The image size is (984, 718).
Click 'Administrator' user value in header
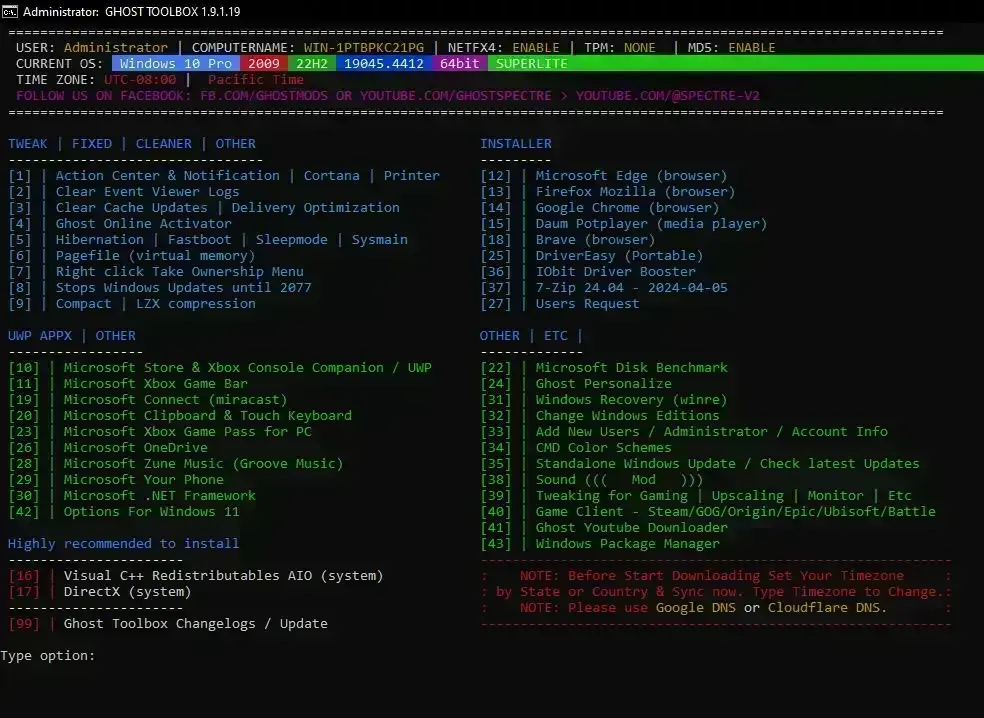115,48
